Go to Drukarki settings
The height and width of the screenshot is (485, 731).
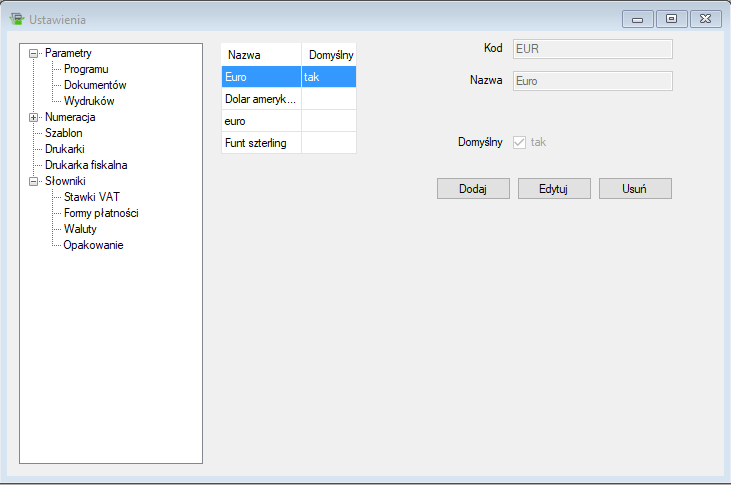click(x=65, y=149)
